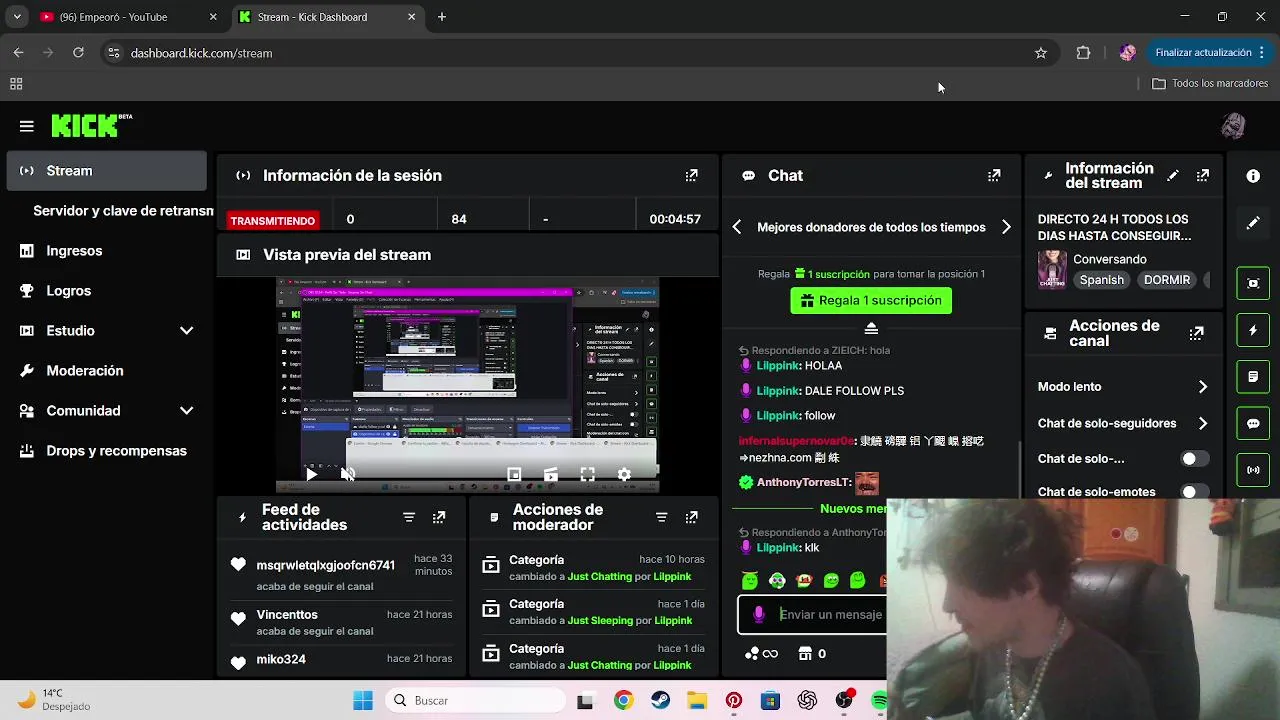Image resolution: width=1280 pixels, height=720 pixels.
Task: Toggle the stream preview widget in right rail
Action: 1253,283
